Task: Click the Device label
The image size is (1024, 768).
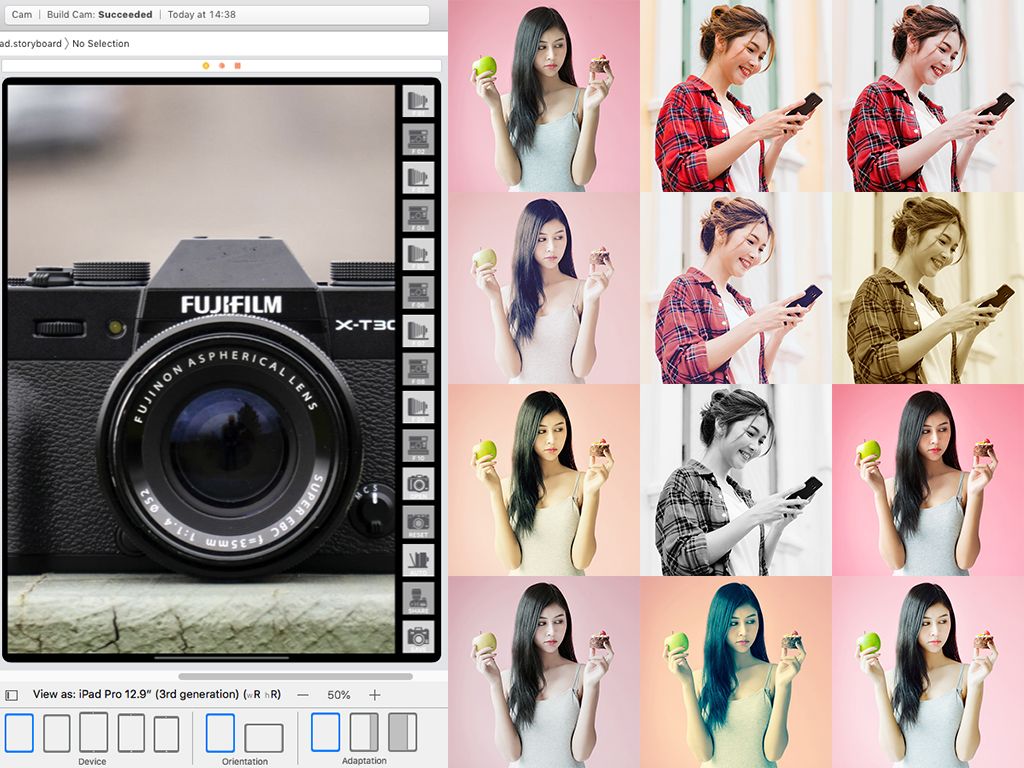Action: point(92,761)
